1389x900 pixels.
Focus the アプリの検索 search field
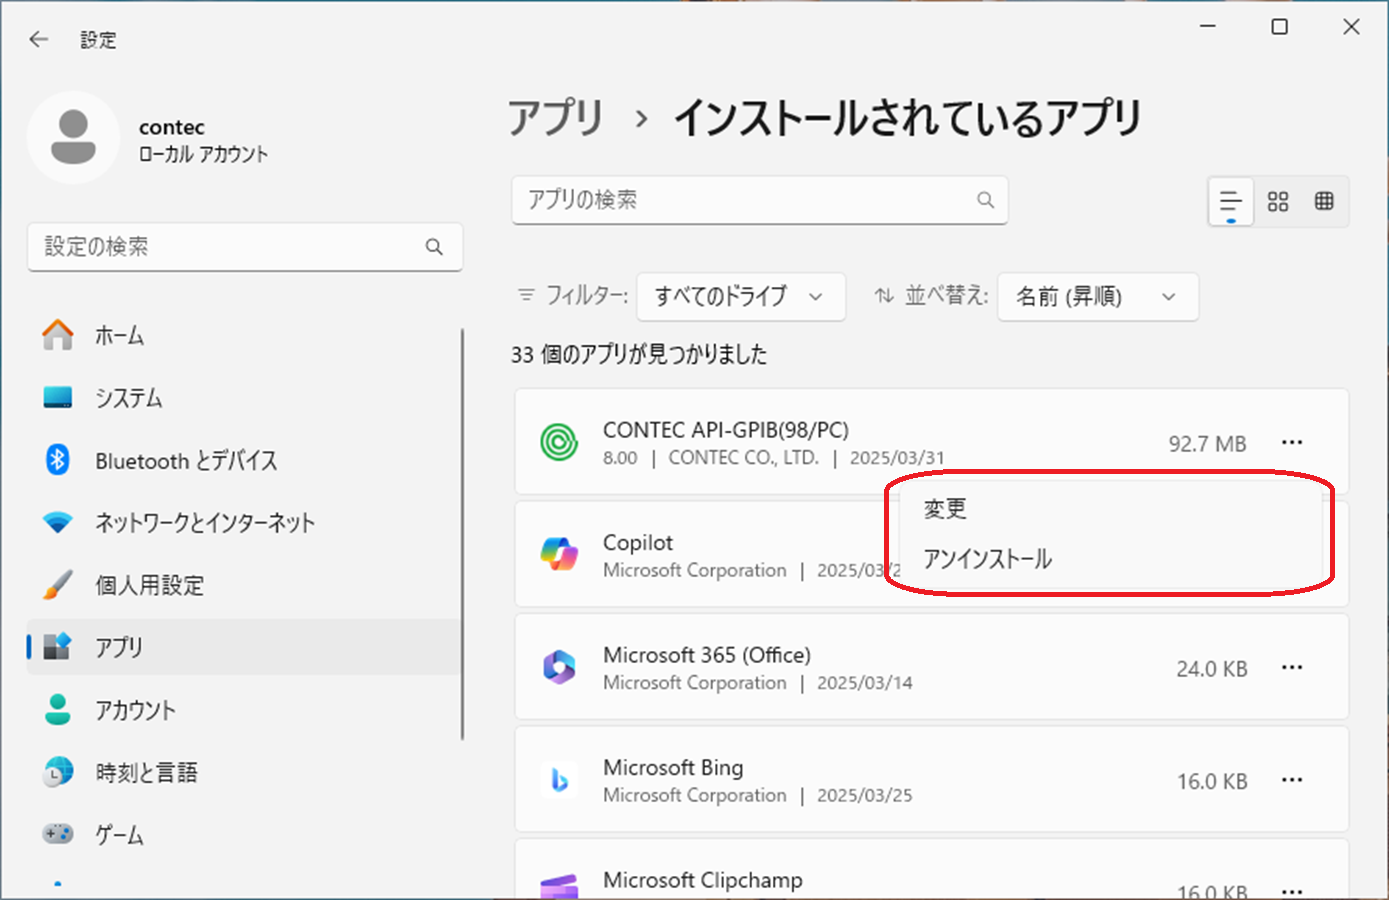point(760,200)
